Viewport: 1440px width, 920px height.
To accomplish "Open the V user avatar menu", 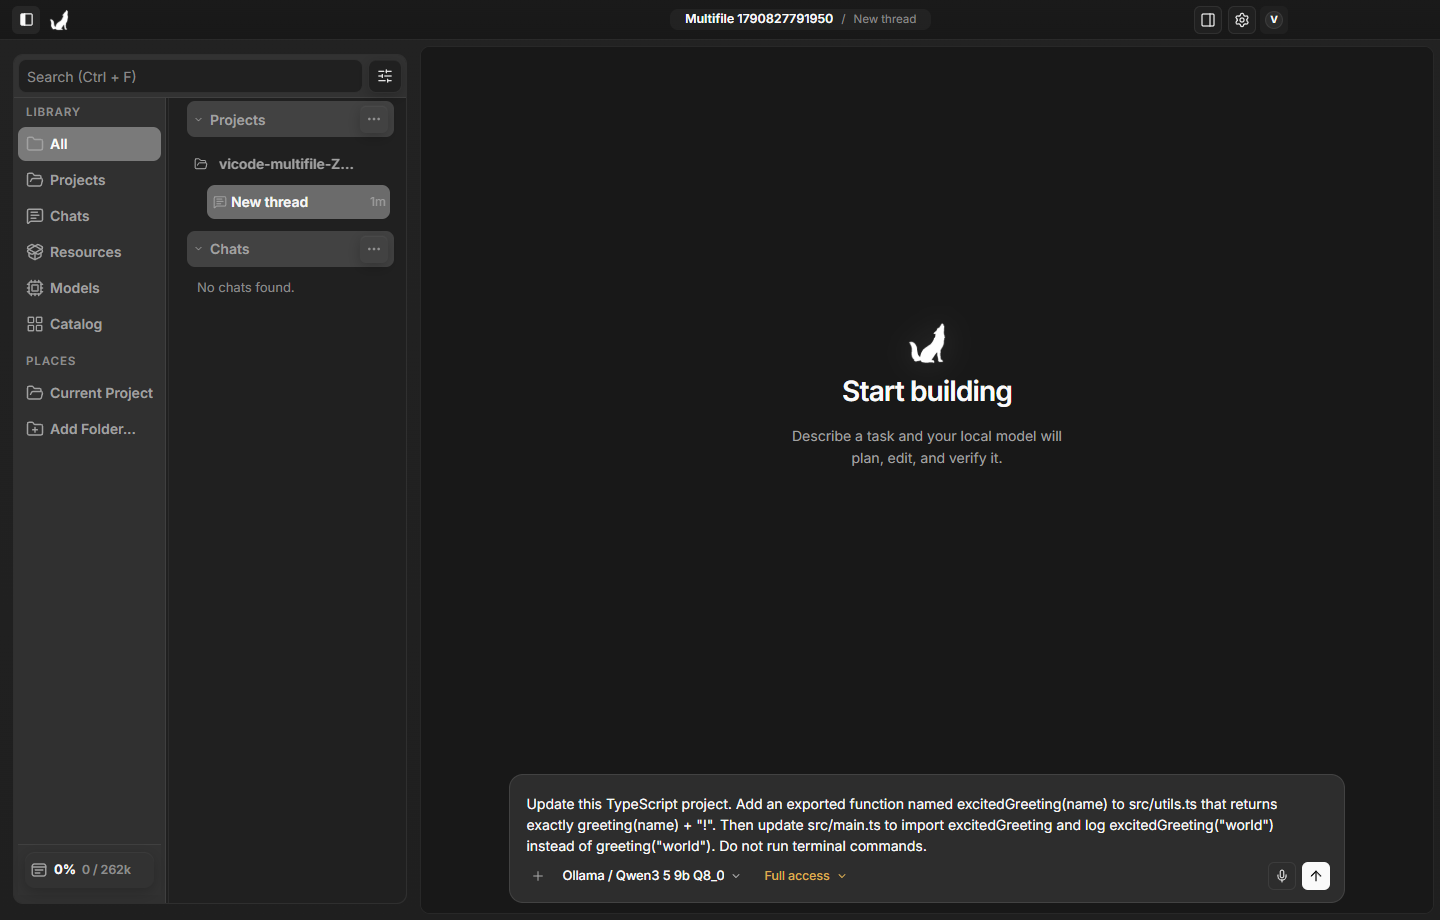I will (x=1274, y=19).
